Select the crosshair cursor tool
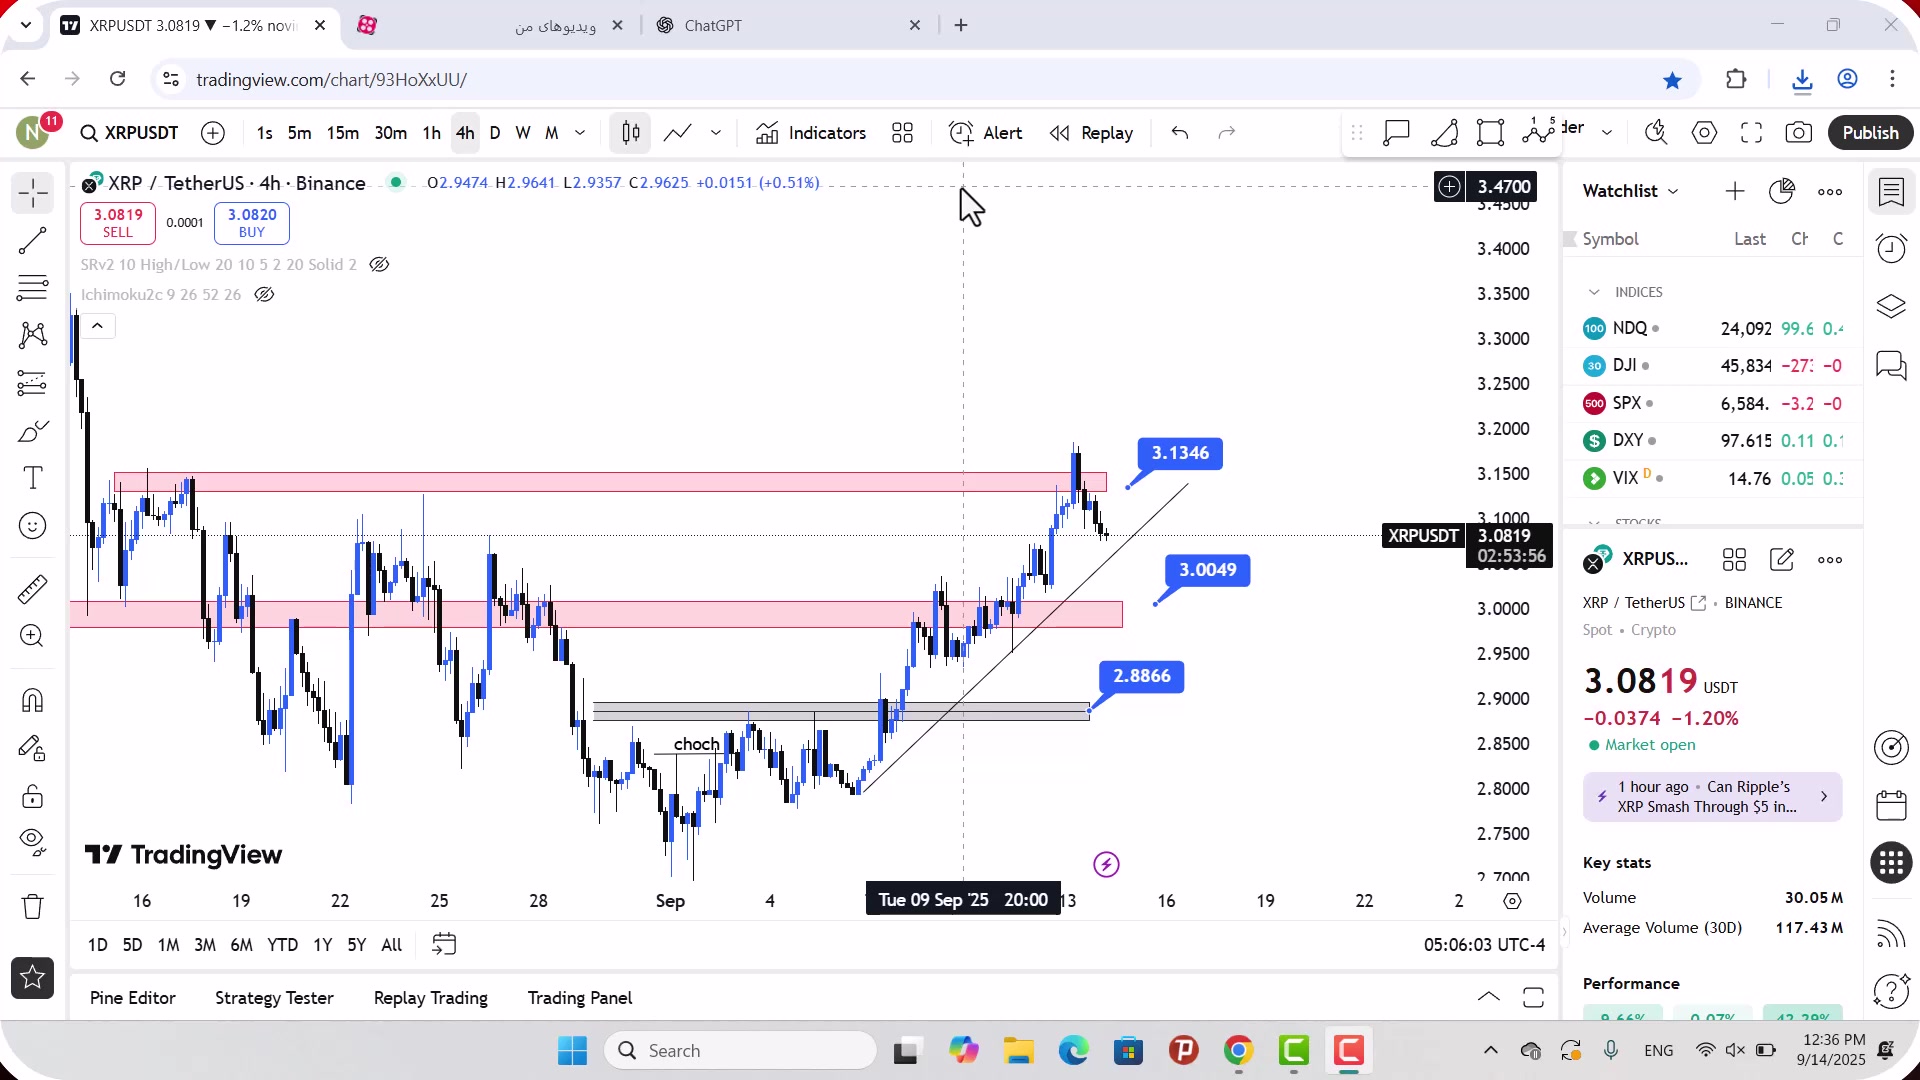Viewport: 1920px width, 1080px height. (x=33, y=193)
